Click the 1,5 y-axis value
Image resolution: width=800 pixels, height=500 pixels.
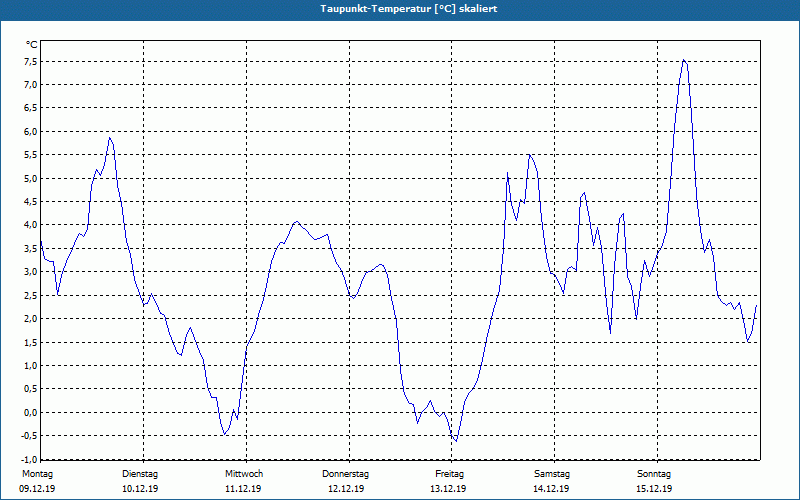(x=31, y=342)
